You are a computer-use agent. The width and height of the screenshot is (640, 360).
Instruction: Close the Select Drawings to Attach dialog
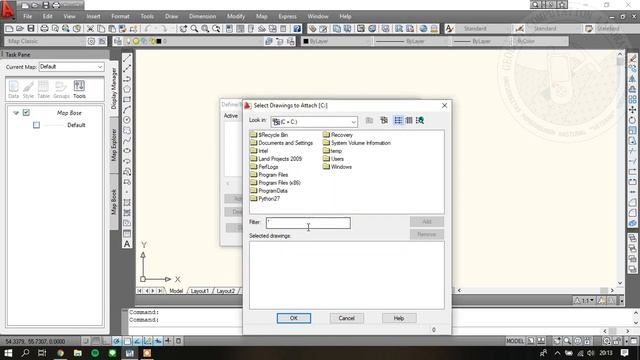[x=444, y=105]
